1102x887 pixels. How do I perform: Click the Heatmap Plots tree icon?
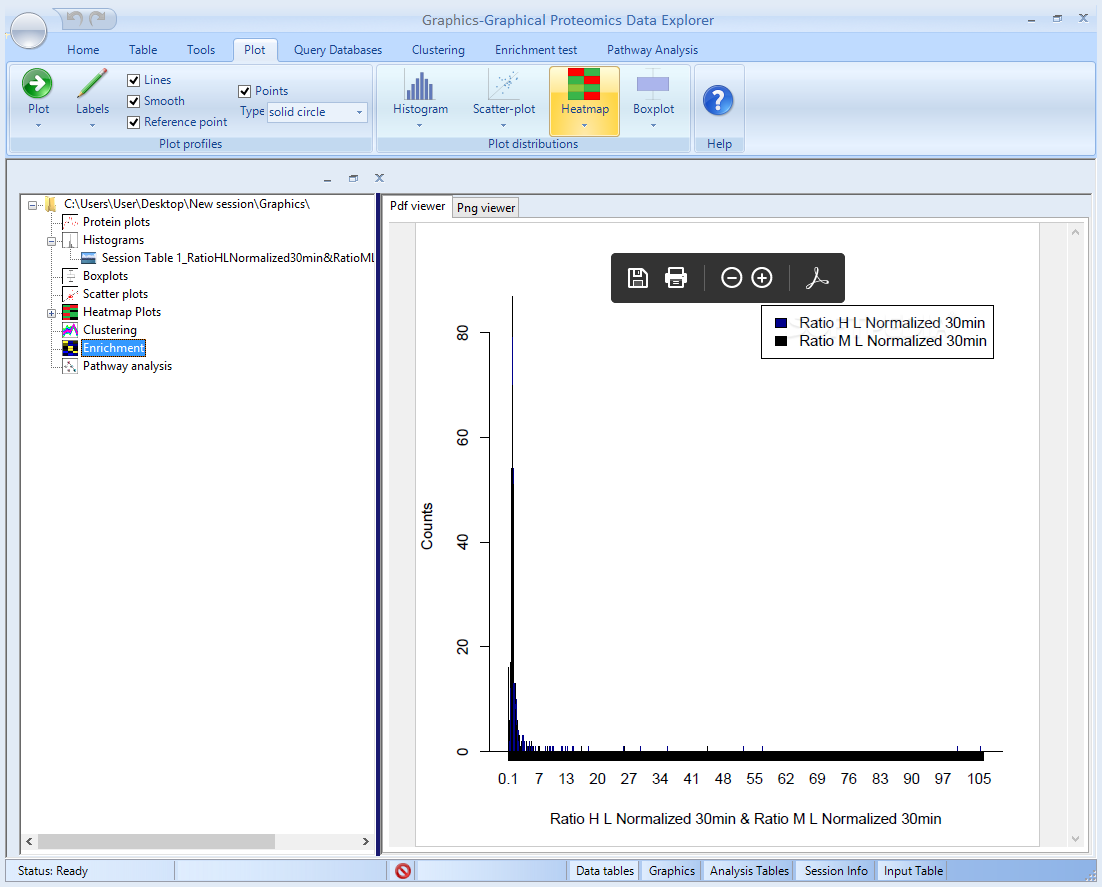pos(70,312)
